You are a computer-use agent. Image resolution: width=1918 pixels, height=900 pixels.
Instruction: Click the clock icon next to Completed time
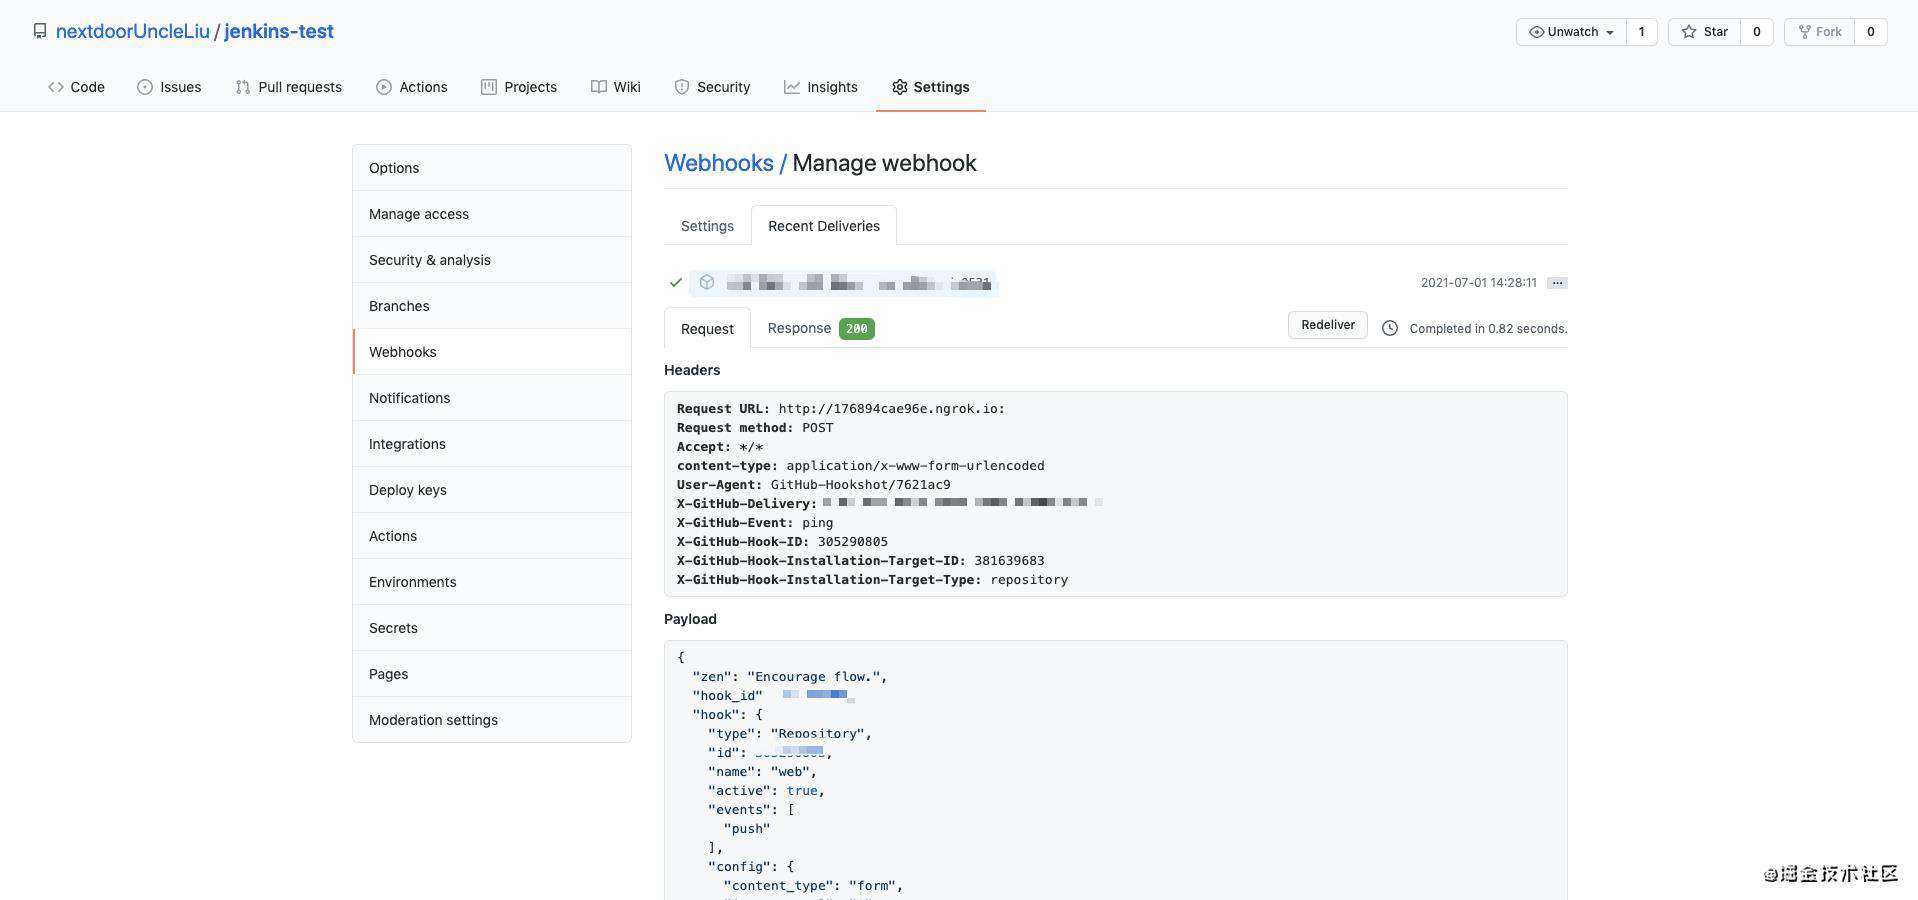[x=1390, y=328]
